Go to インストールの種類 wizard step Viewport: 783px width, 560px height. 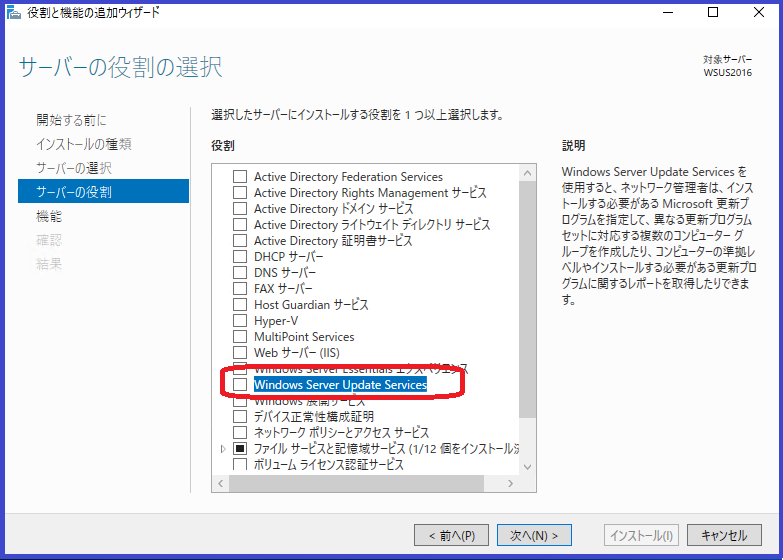tap(83, 144)
